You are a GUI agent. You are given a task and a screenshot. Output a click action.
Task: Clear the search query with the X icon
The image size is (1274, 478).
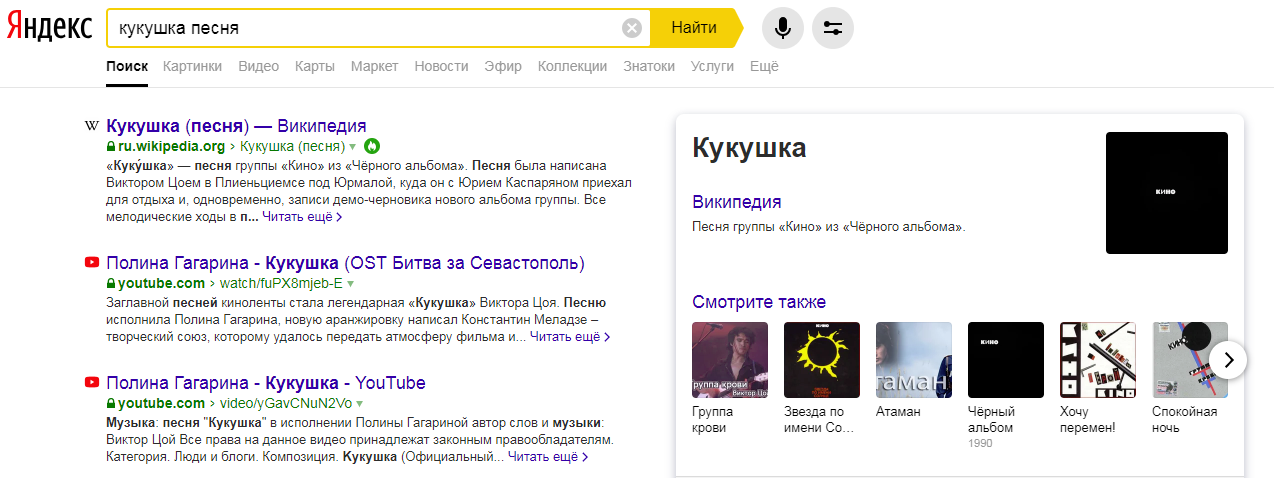632,28
